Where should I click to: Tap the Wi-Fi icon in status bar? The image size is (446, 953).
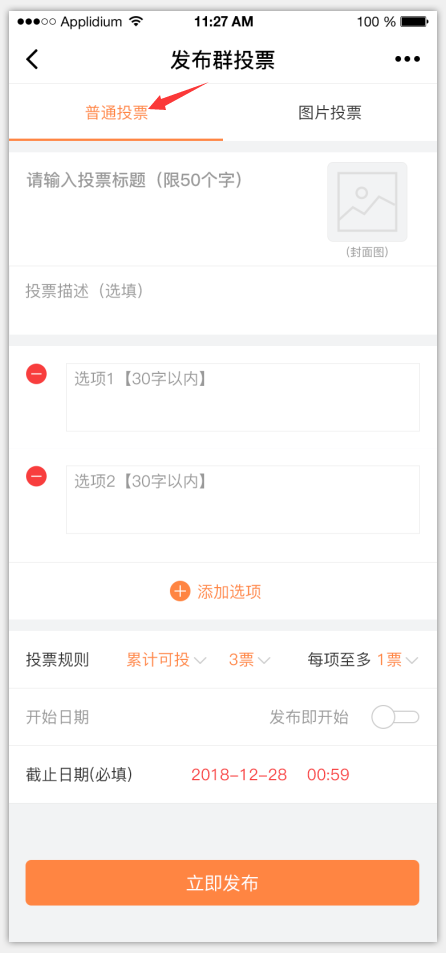(x=136, y=22)
